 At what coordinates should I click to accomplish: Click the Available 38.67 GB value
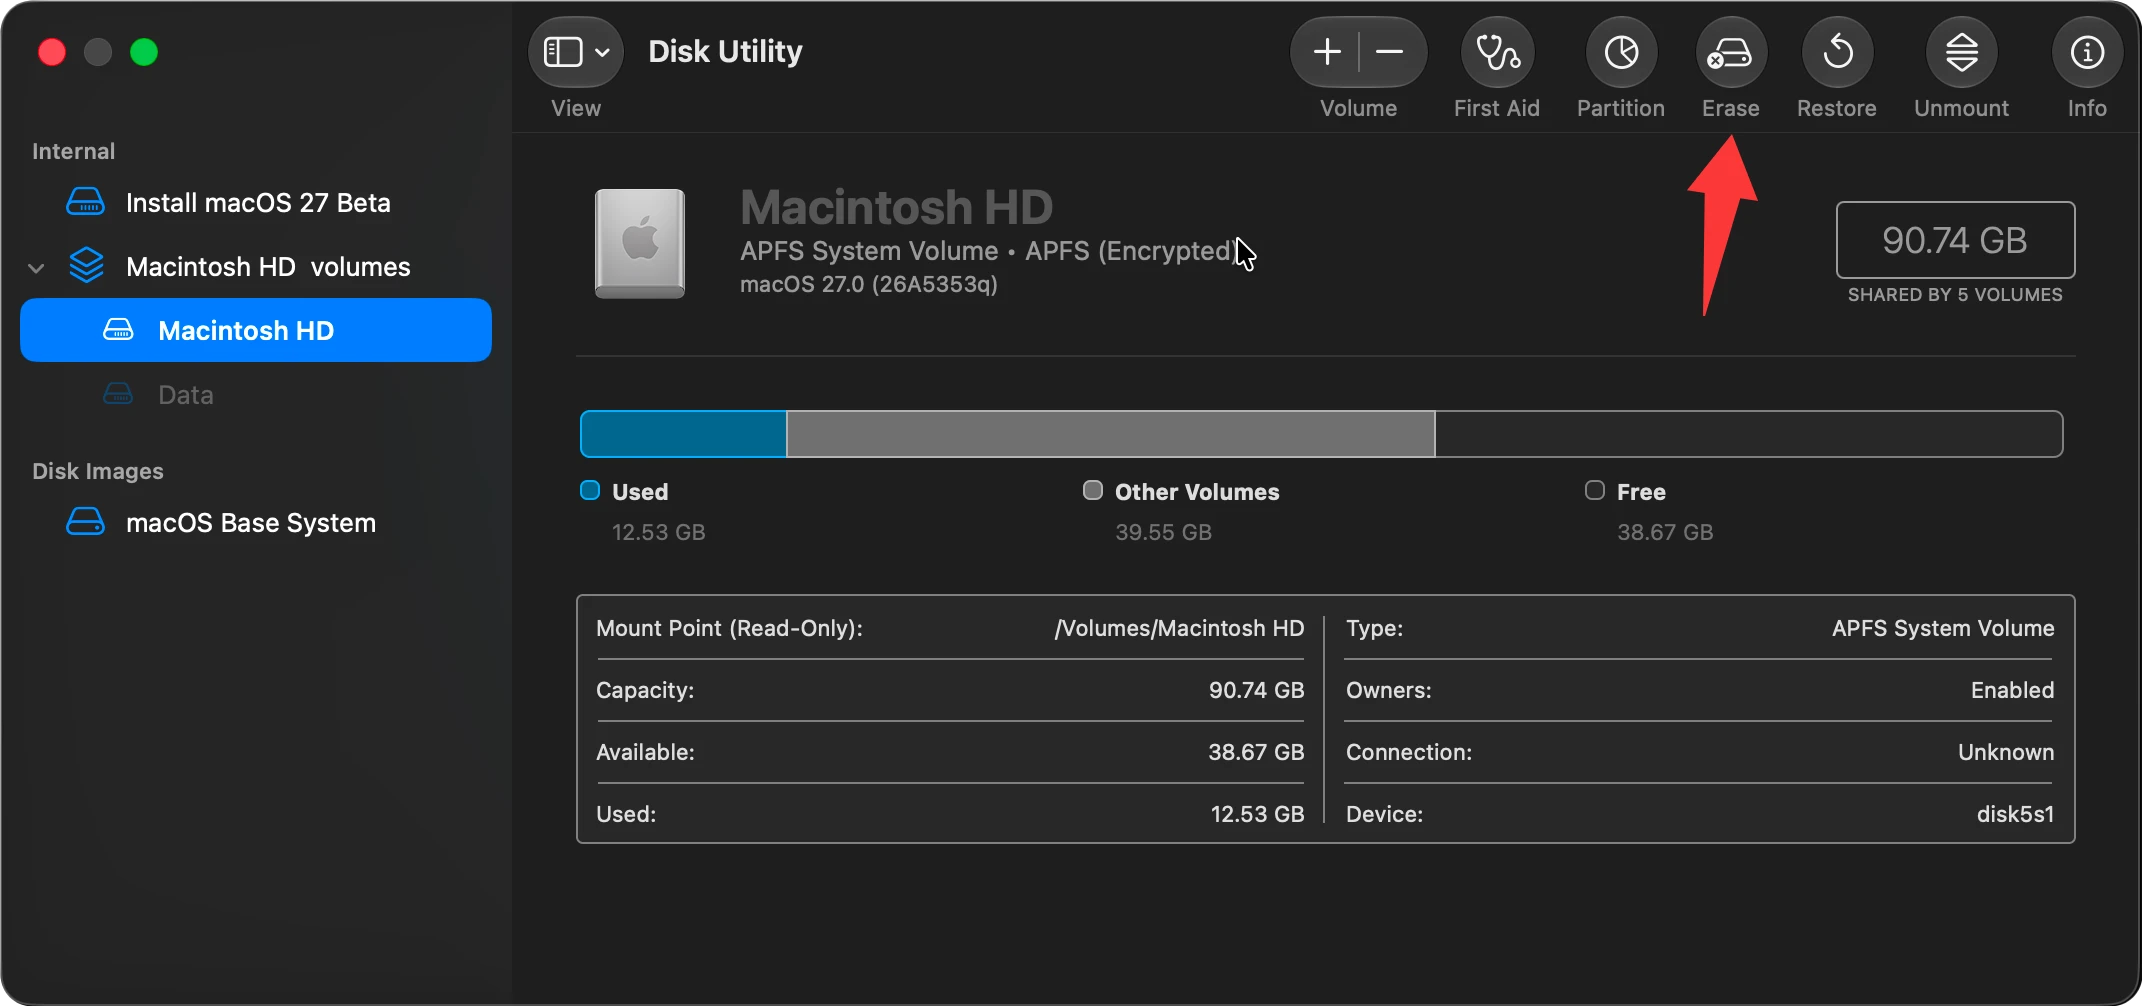(1256, 752)
